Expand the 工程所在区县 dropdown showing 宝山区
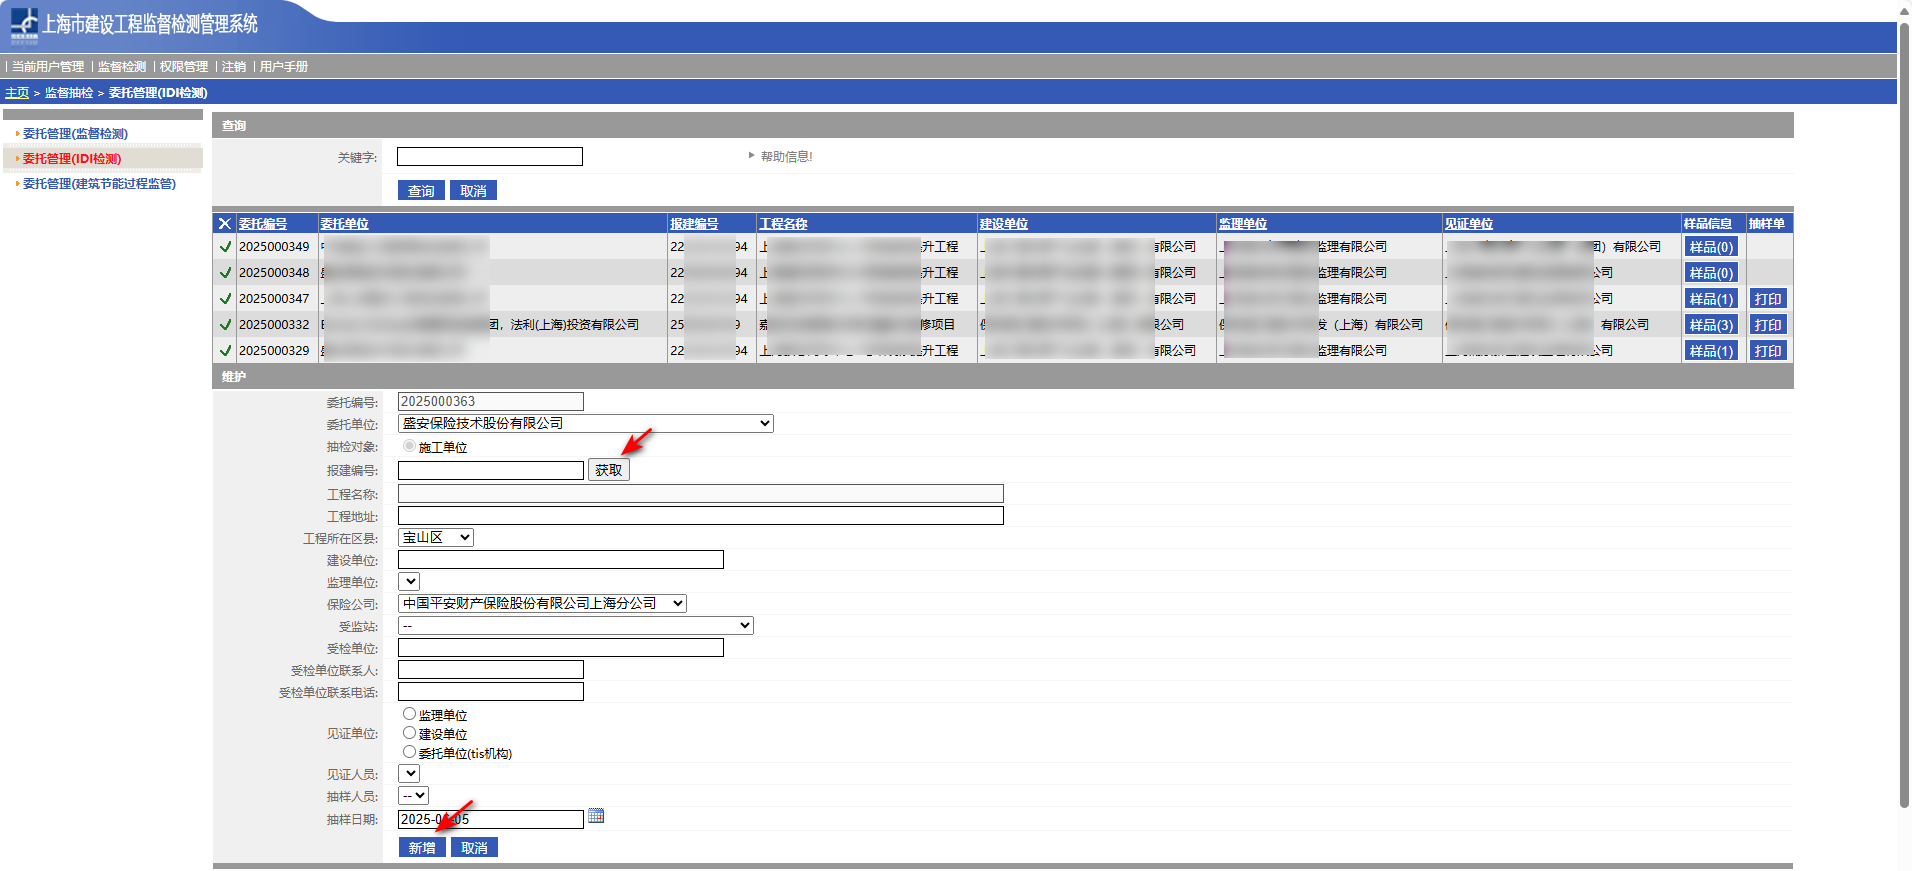The image size is (1912, 871). point(436,538)
